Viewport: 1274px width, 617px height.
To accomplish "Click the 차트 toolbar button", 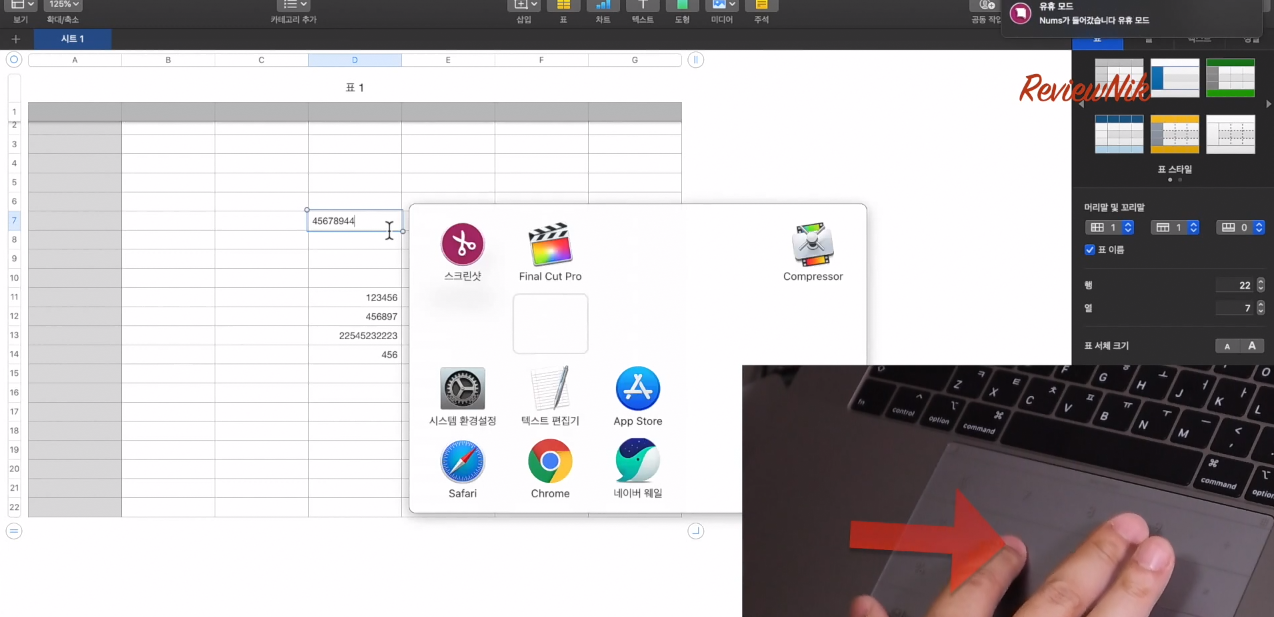I will pyautogui.click(x=603, y=6).
